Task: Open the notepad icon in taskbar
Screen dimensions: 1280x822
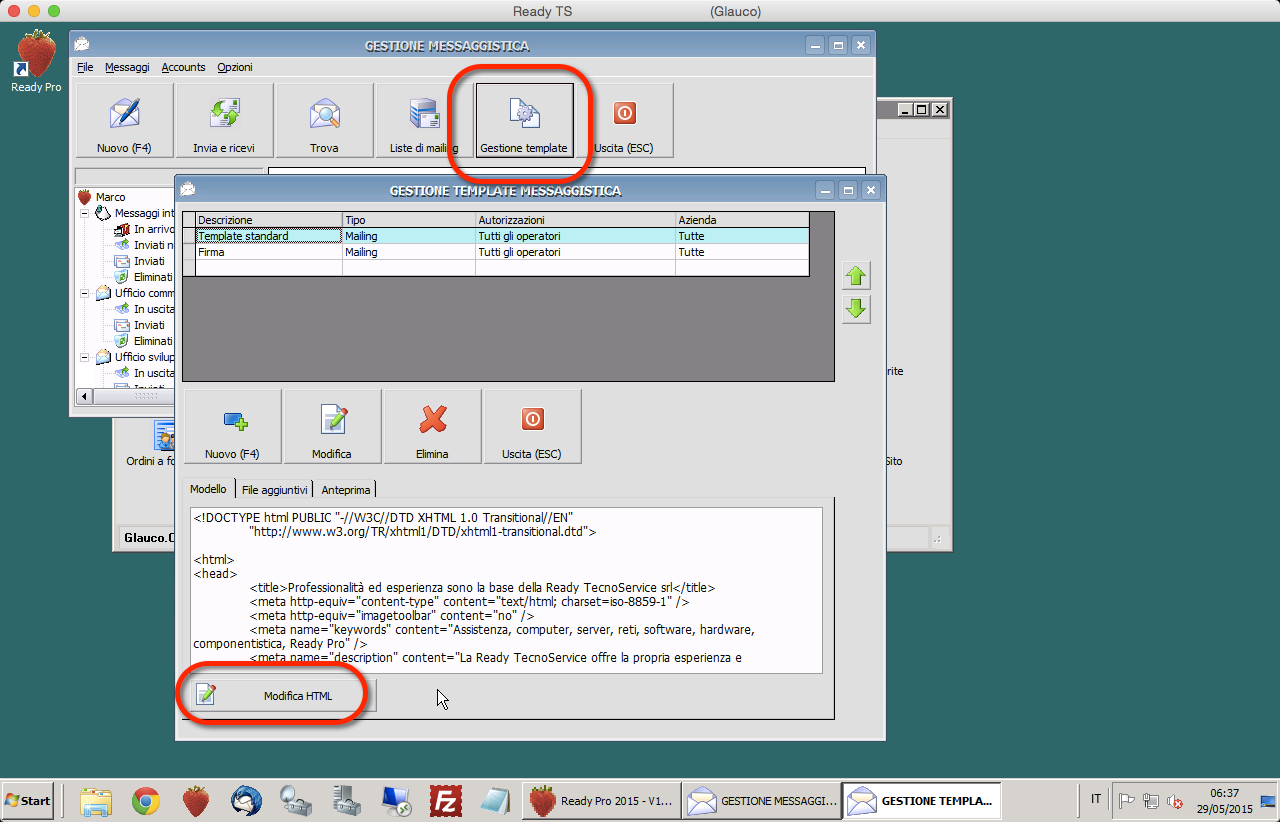Action: [x=496, y=801]
